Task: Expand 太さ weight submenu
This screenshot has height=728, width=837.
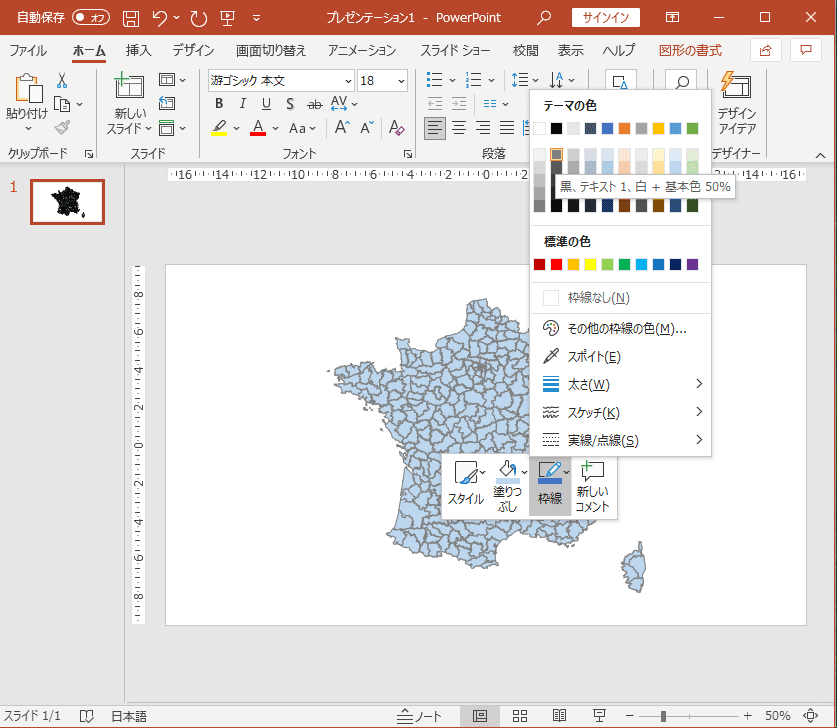Action: [x=620, y=384]
